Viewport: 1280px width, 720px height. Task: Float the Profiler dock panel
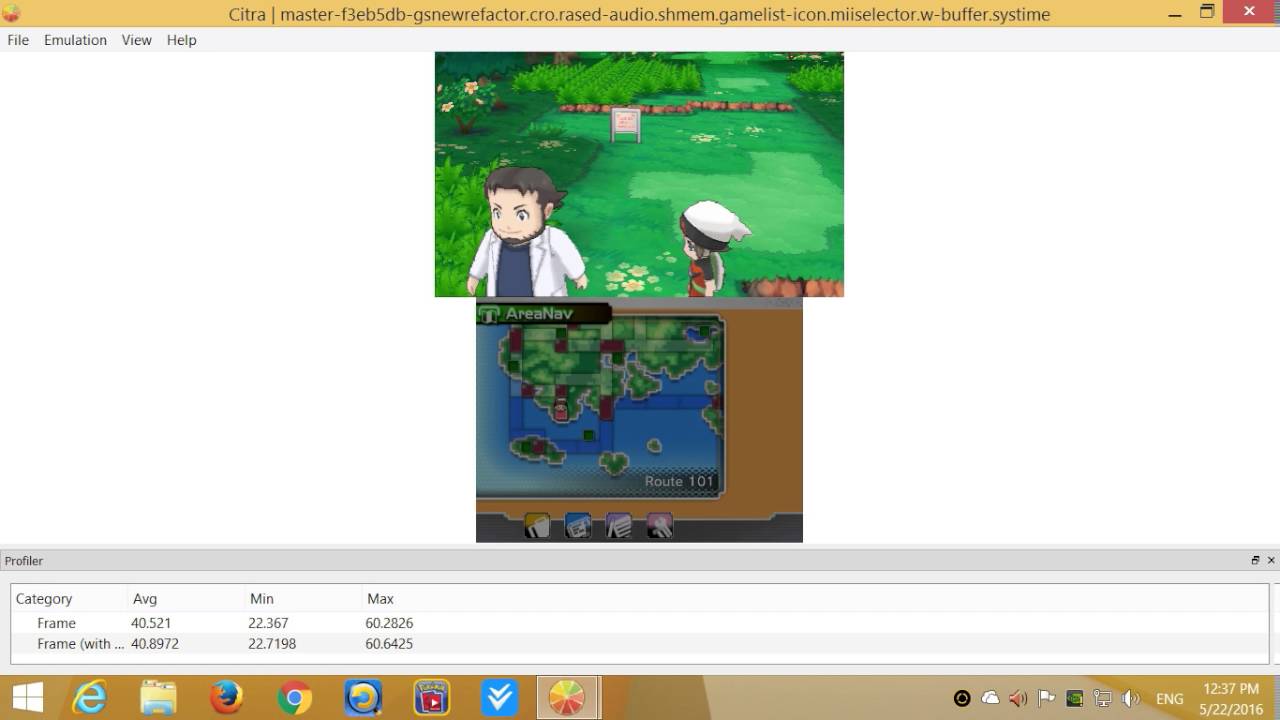click(1255, 561)
